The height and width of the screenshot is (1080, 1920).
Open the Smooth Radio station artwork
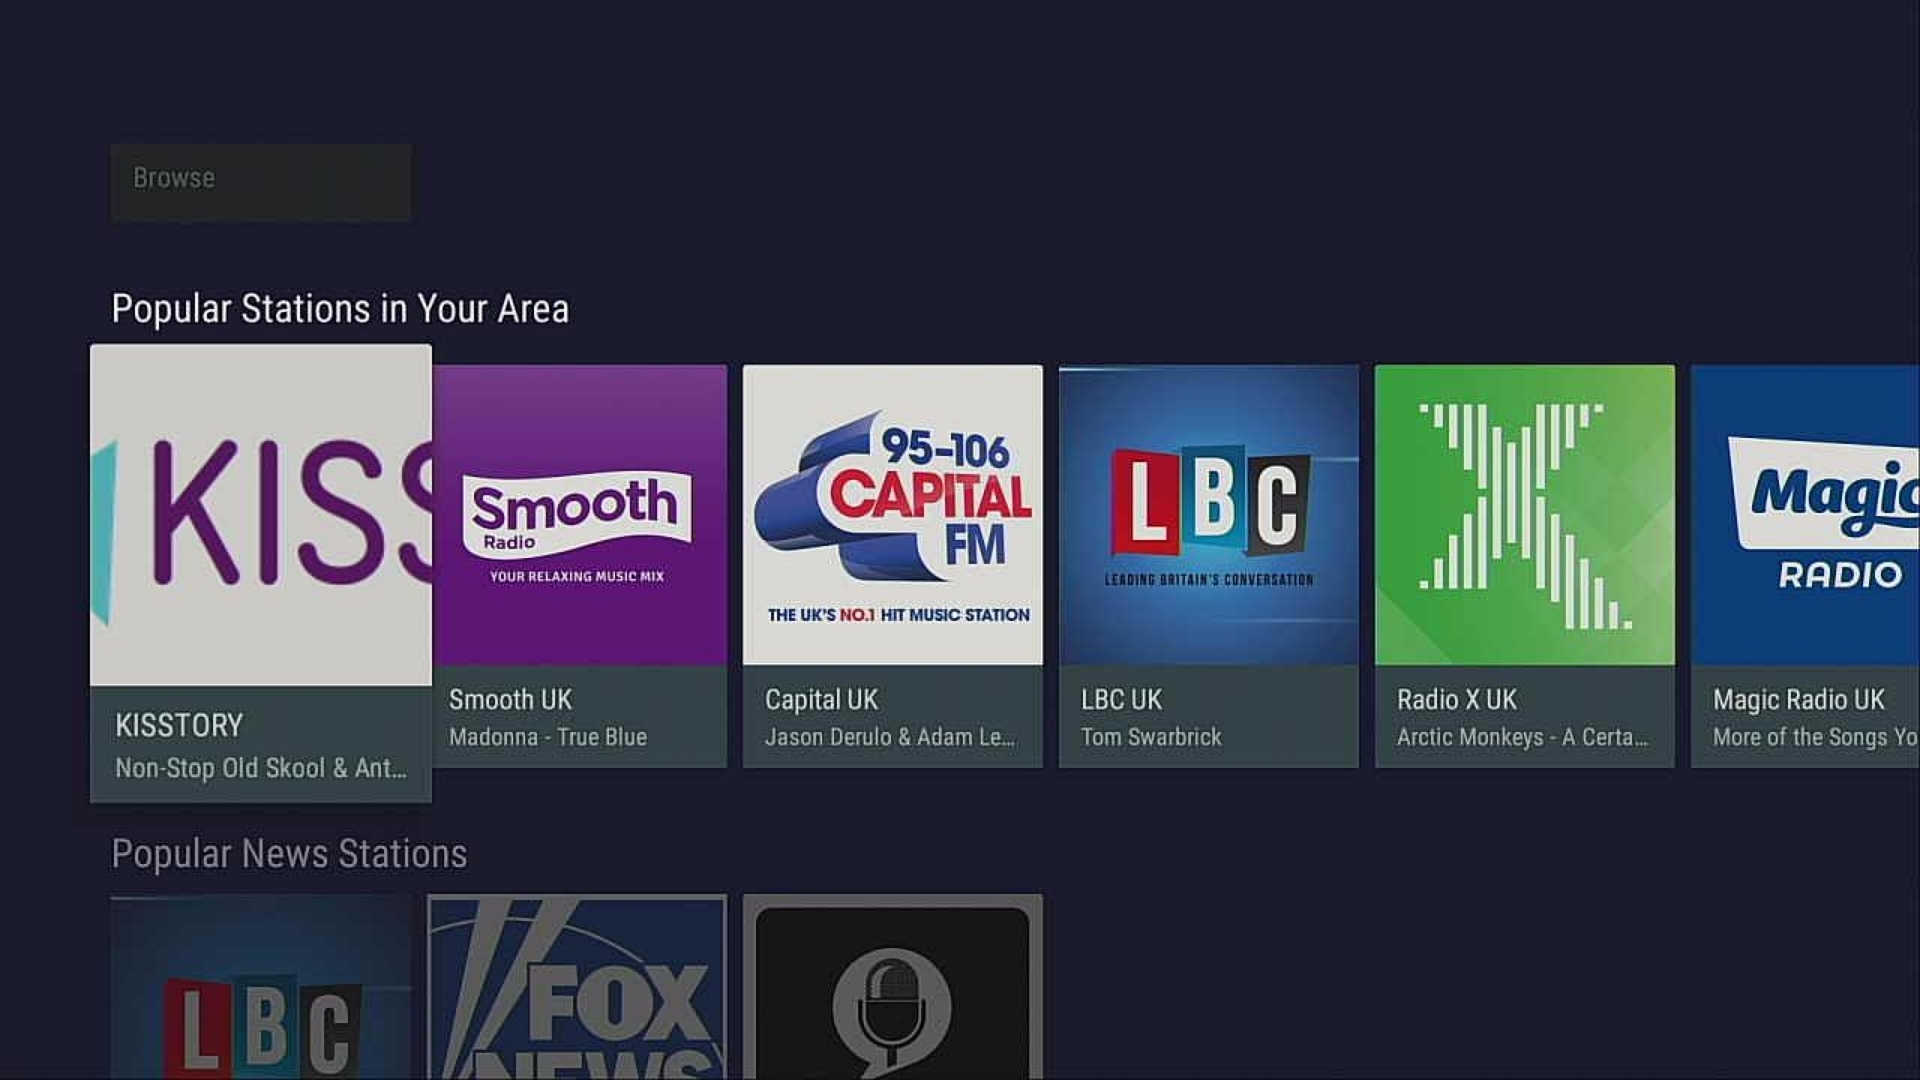coord(580,515)
